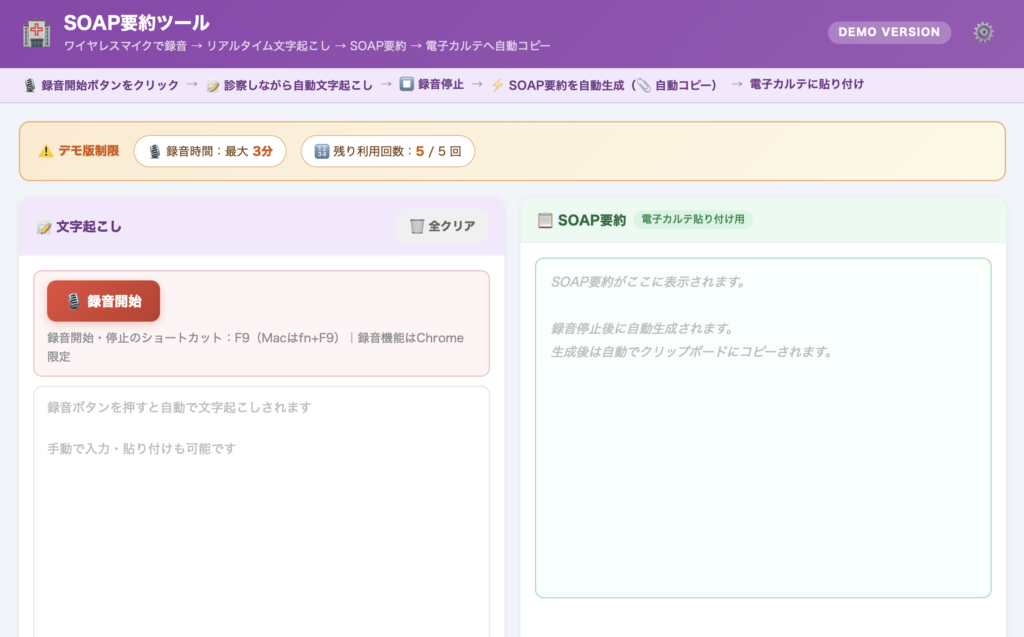Click the DEMO VERSION badge
Screen dimensions: 1024x637
point(888,32)
